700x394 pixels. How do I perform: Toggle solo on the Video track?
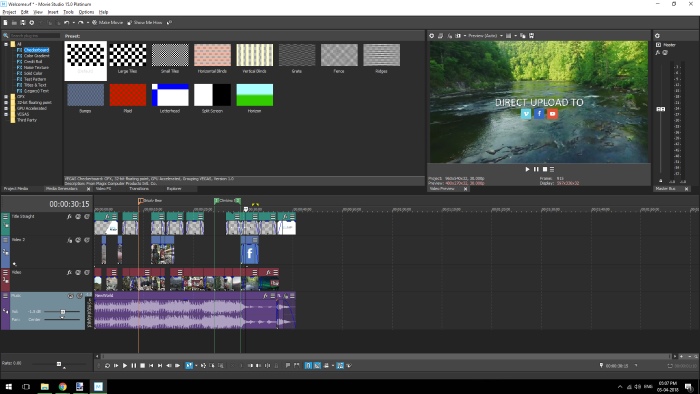(87, 272)
